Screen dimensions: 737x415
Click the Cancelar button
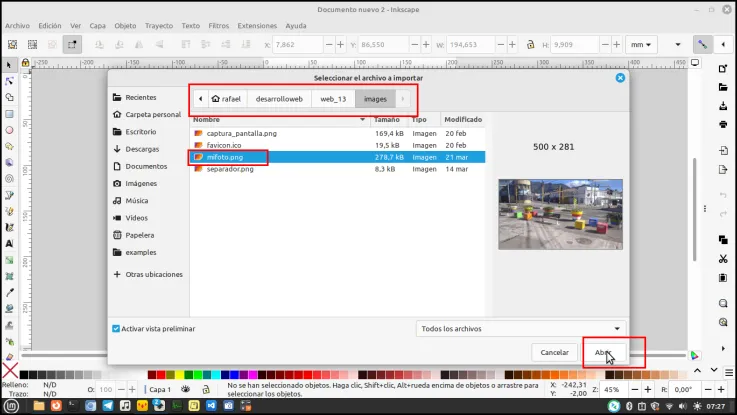555,352
